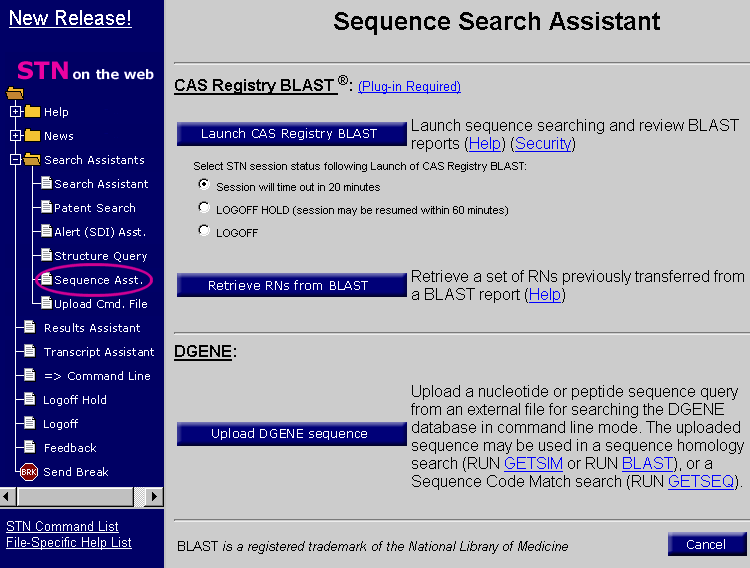The height and width of the screenshot is (568, 750).
Task: Click Upload DGENE sequence button
Action: click(x=291, y=434)
